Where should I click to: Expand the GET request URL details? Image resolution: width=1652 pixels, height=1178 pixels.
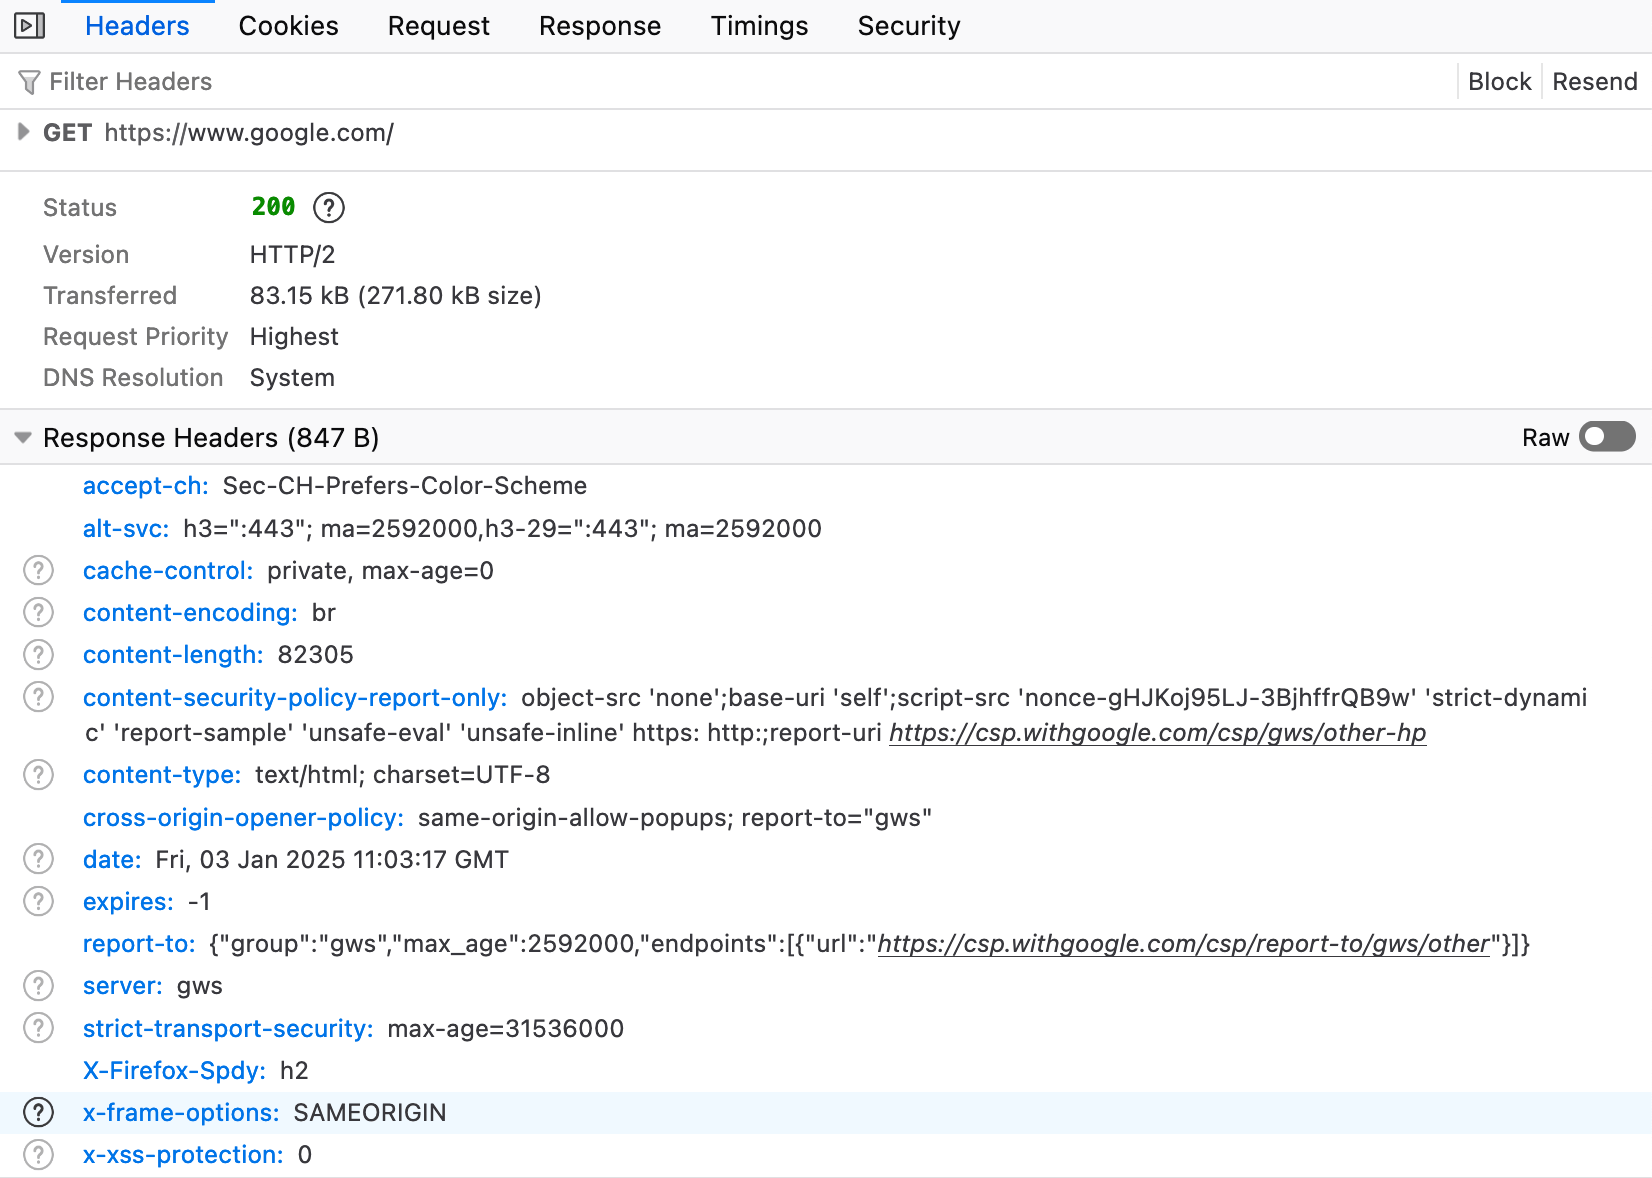[x=23, y=132]
